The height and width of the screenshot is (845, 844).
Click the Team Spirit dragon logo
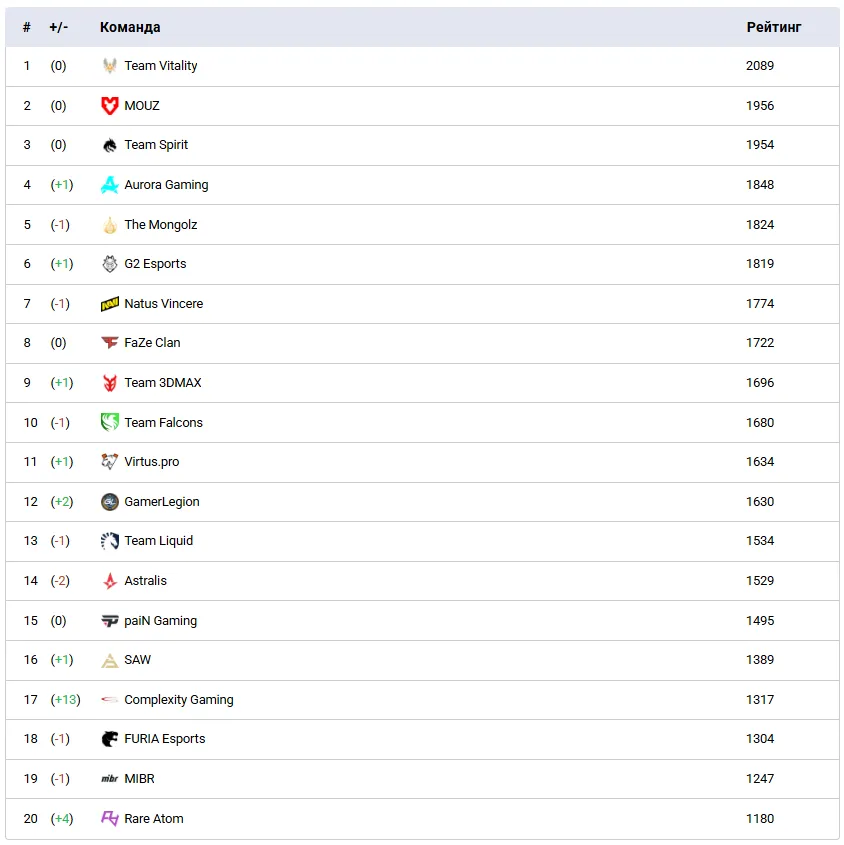click(x=110, y=145)
